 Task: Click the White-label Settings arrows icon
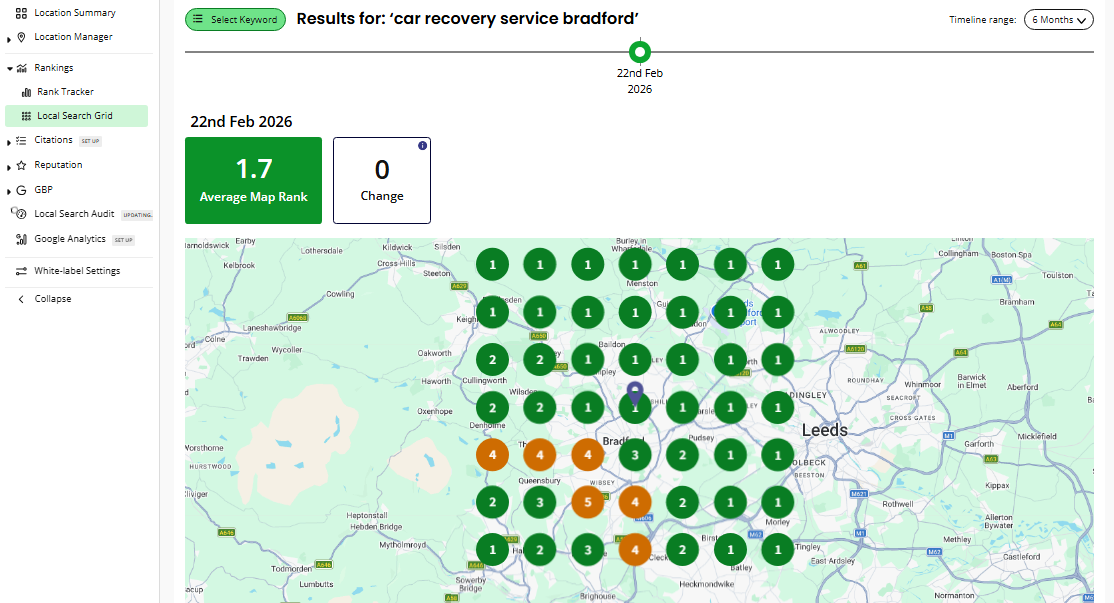pyautogui.click(x=21, y=271)
